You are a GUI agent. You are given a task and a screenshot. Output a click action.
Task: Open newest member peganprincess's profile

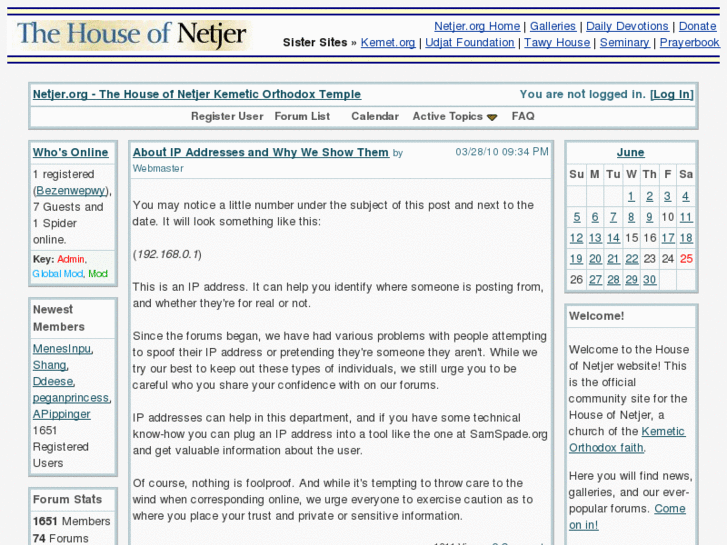[71, 398]
